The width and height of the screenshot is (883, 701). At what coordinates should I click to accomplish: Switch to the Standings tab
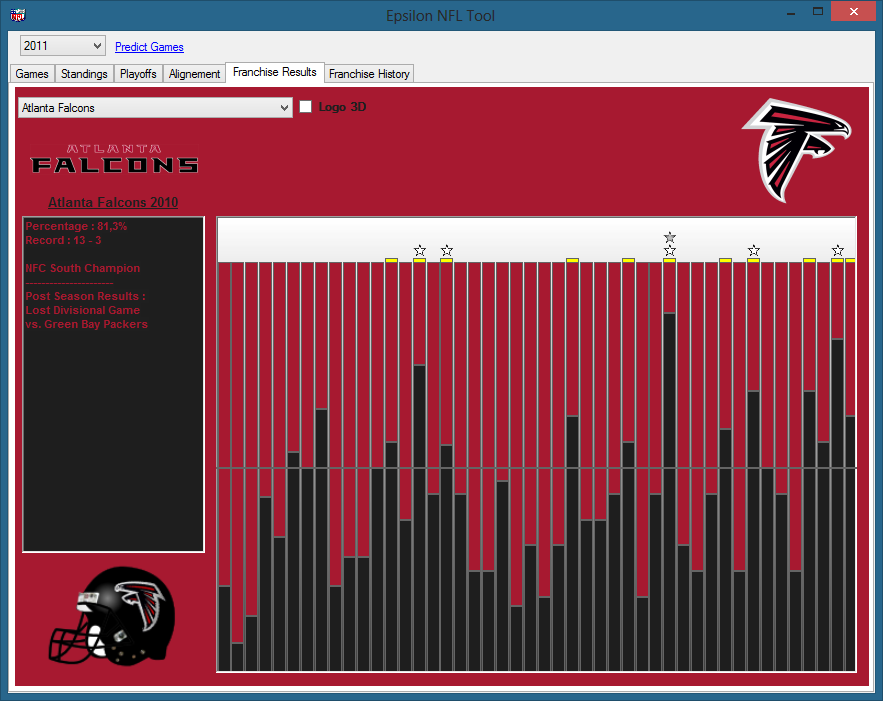84,74
